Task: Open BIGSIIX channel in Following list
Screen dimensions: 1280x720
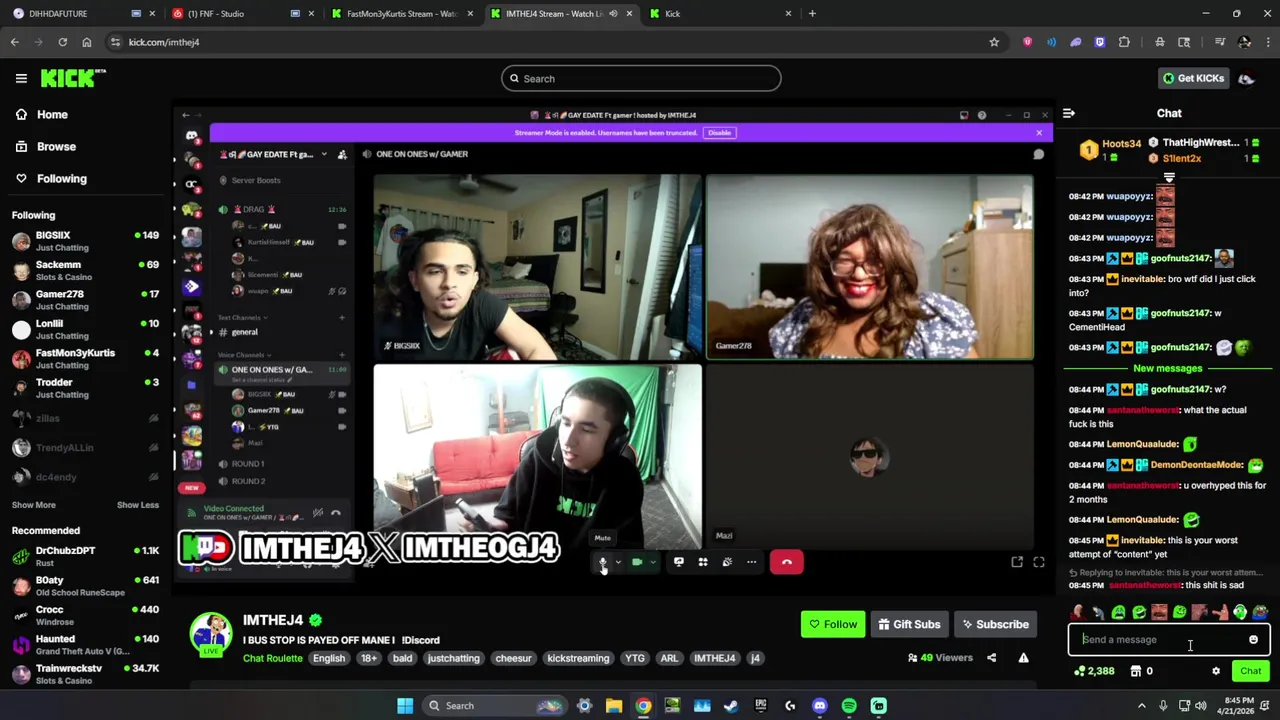Action: [x=85, y=241]
